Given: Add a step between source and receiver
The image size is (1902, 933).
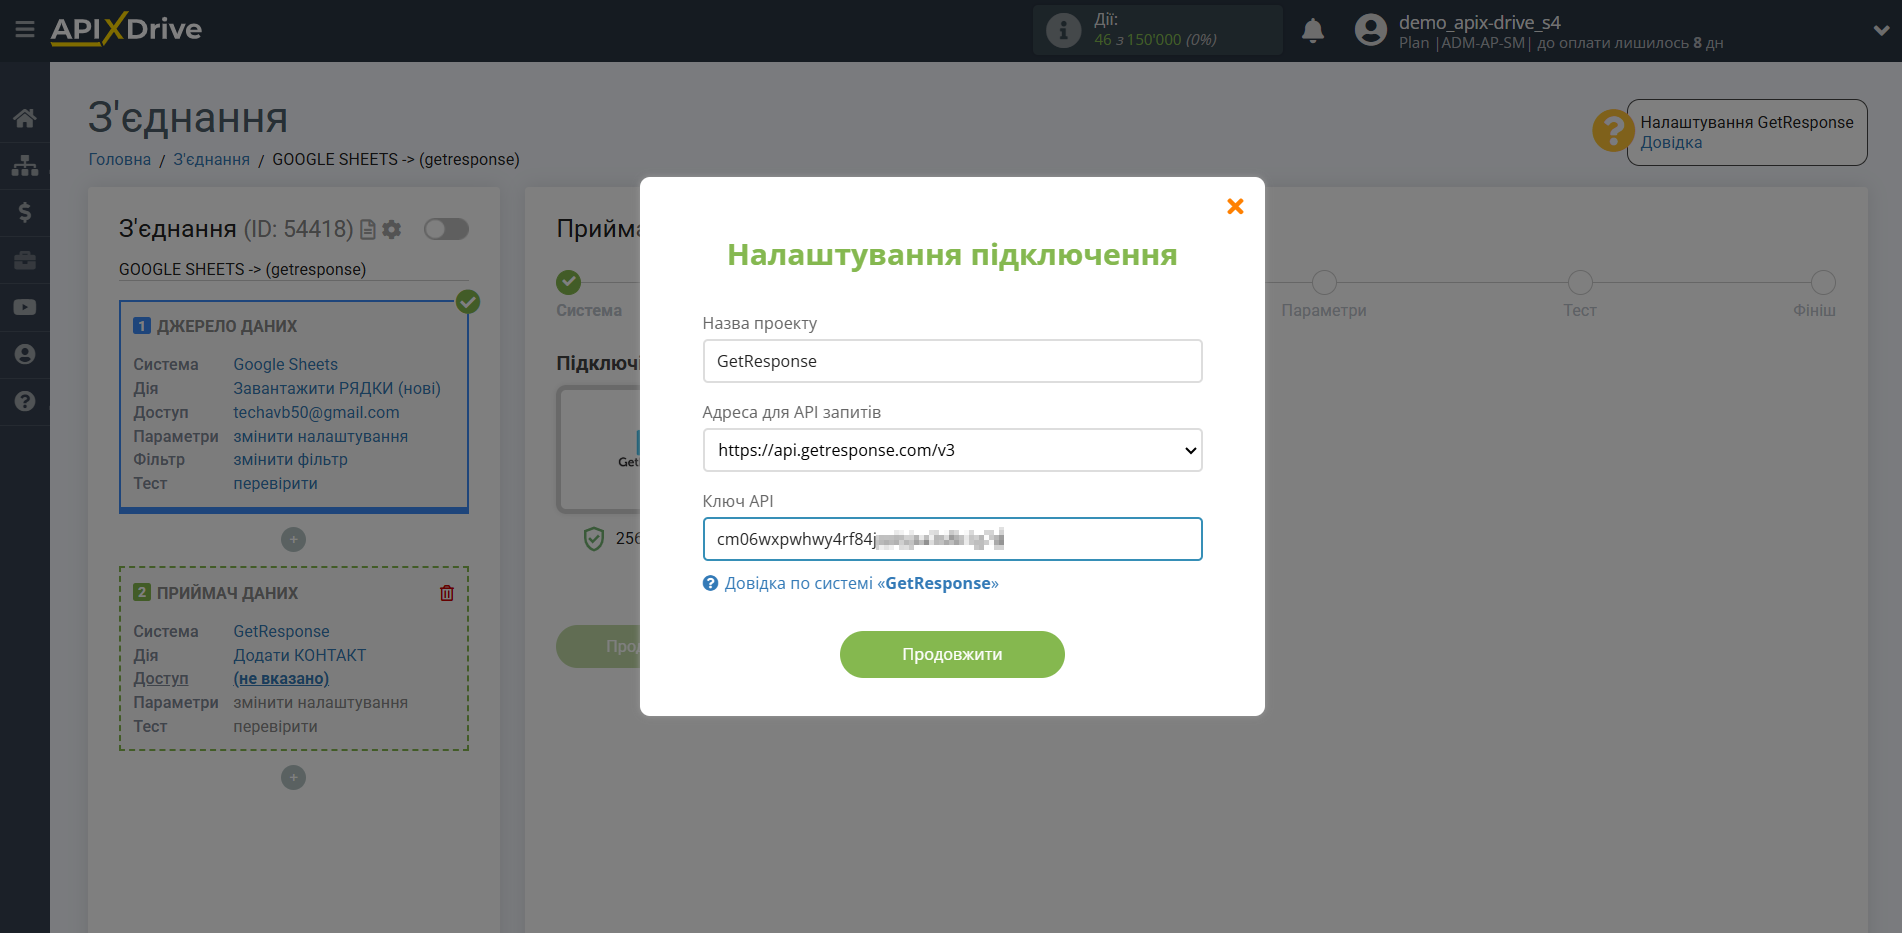Looking at the screenshot, I should (293, 539).
